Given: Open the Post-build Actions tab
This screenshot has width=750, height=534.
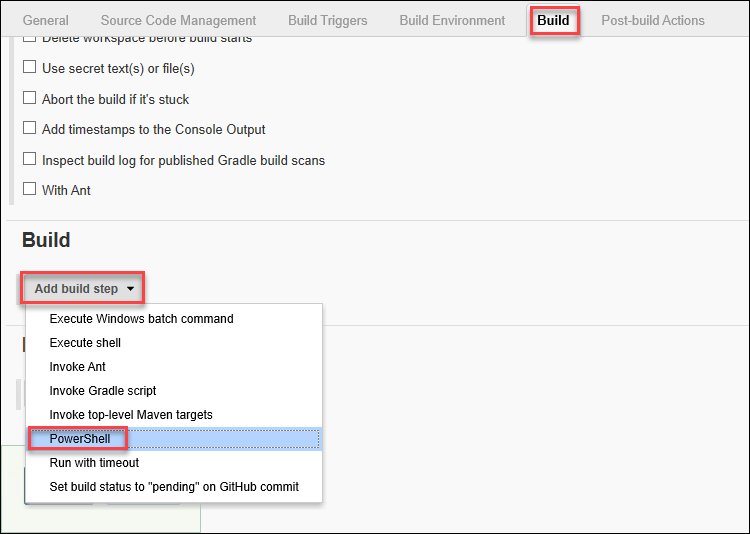Looking at the screenshot, I should [x=653, y=21].
